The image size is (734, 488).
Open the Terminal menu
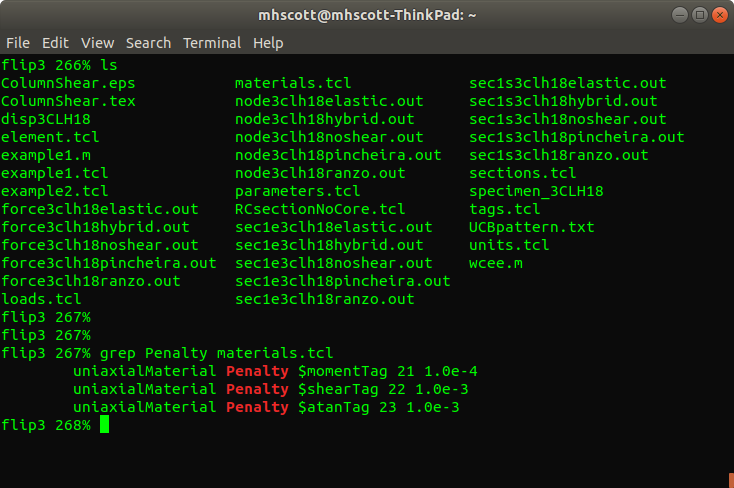click(211, 43)
